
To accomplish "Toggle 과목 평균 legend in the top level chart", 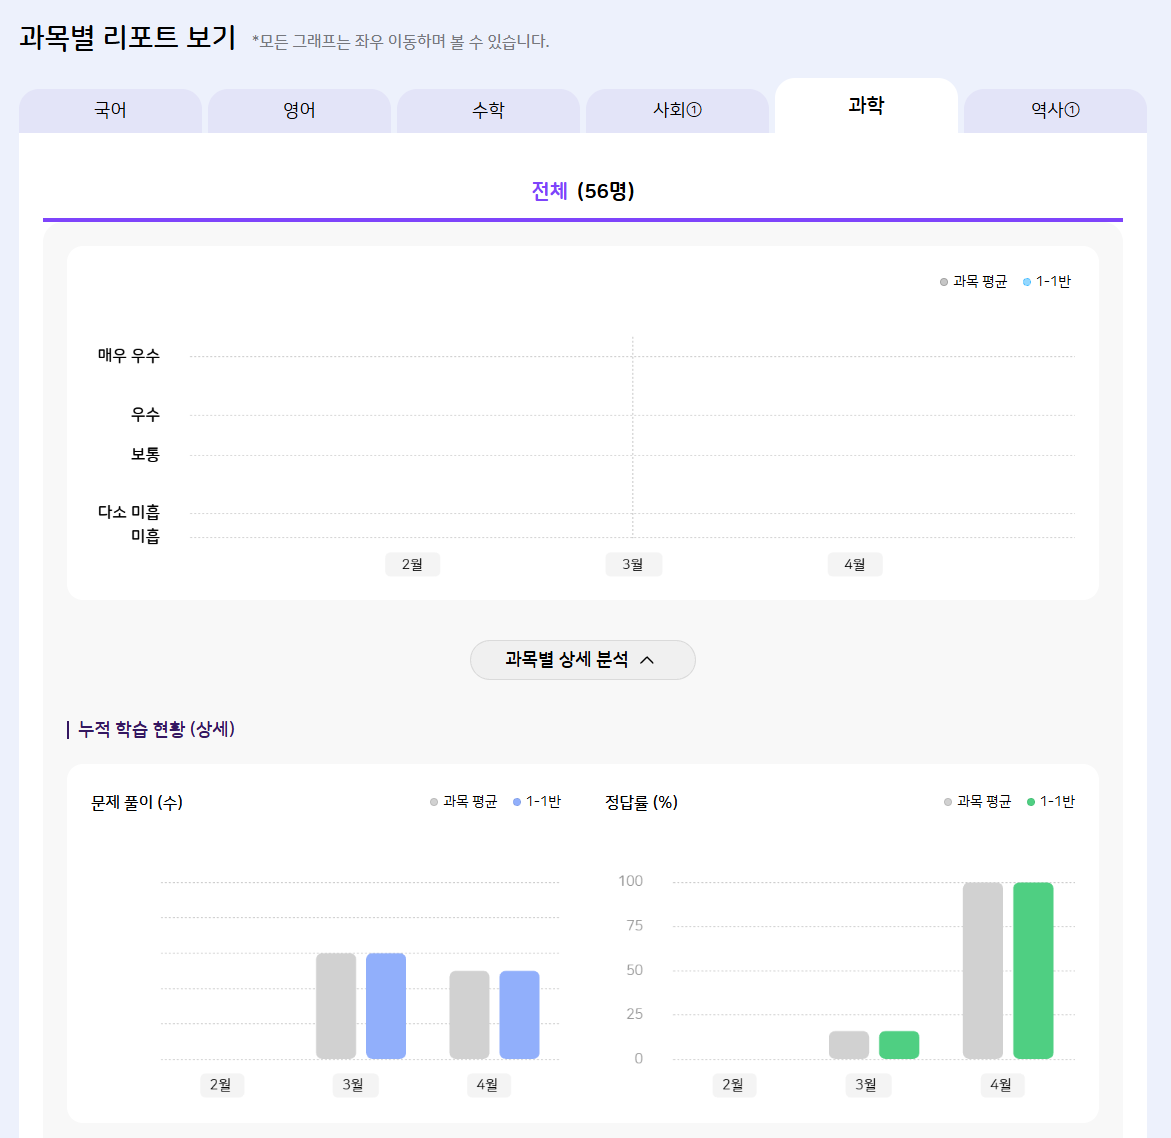I will [974, 282].
